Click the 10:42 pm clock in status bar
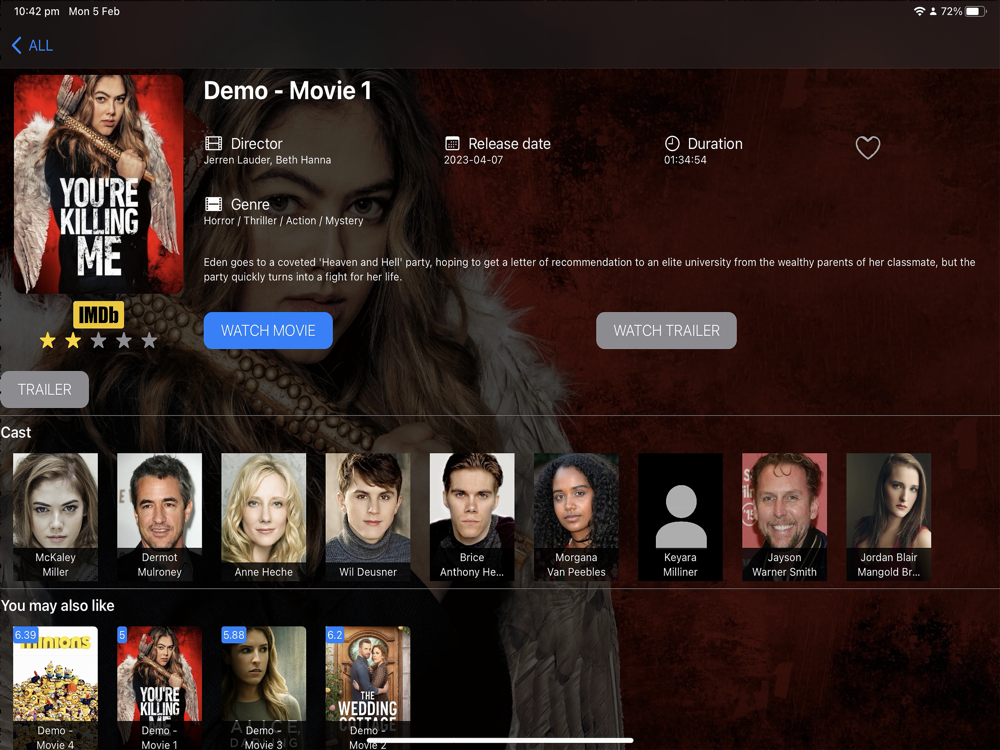The height and width of the screenshot is (750, 1000). [x=36, y=11]
